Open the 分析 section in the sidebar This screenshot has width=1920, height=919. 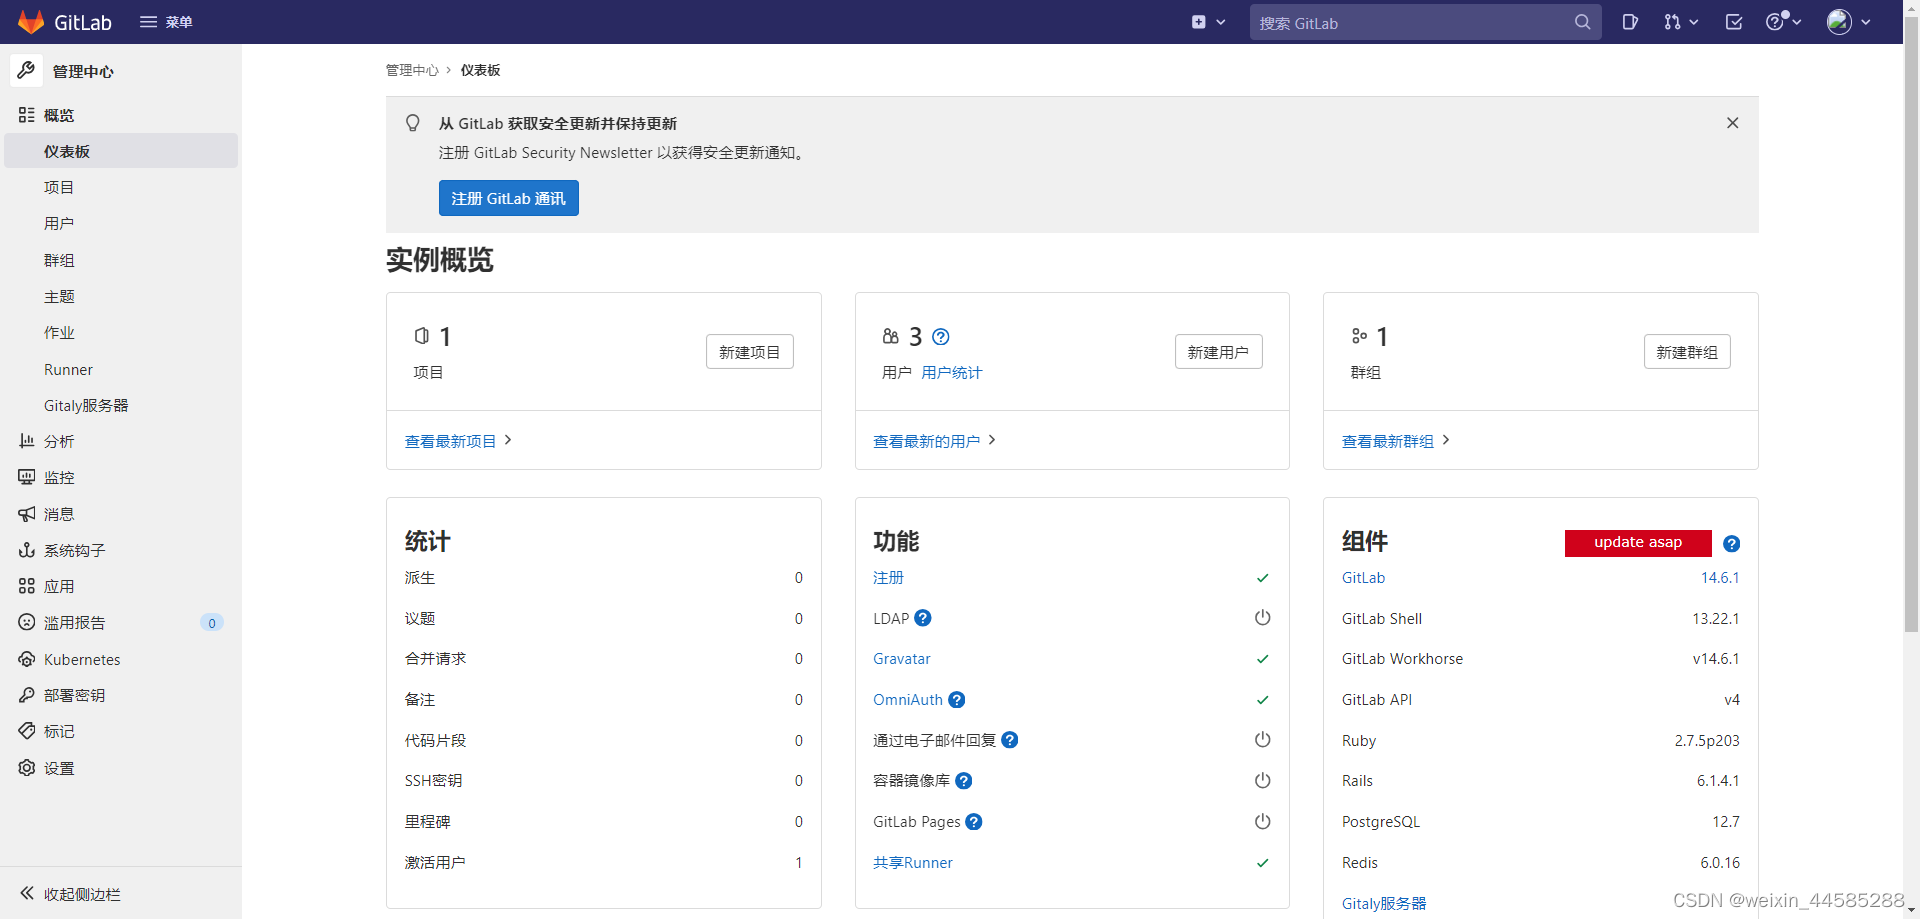coord(58,441)
